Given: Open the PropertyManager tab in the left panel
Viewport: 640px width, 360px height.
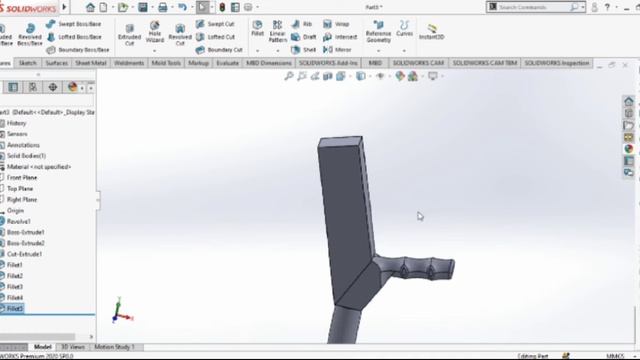Looking at the screenshot, I should 13,87.
